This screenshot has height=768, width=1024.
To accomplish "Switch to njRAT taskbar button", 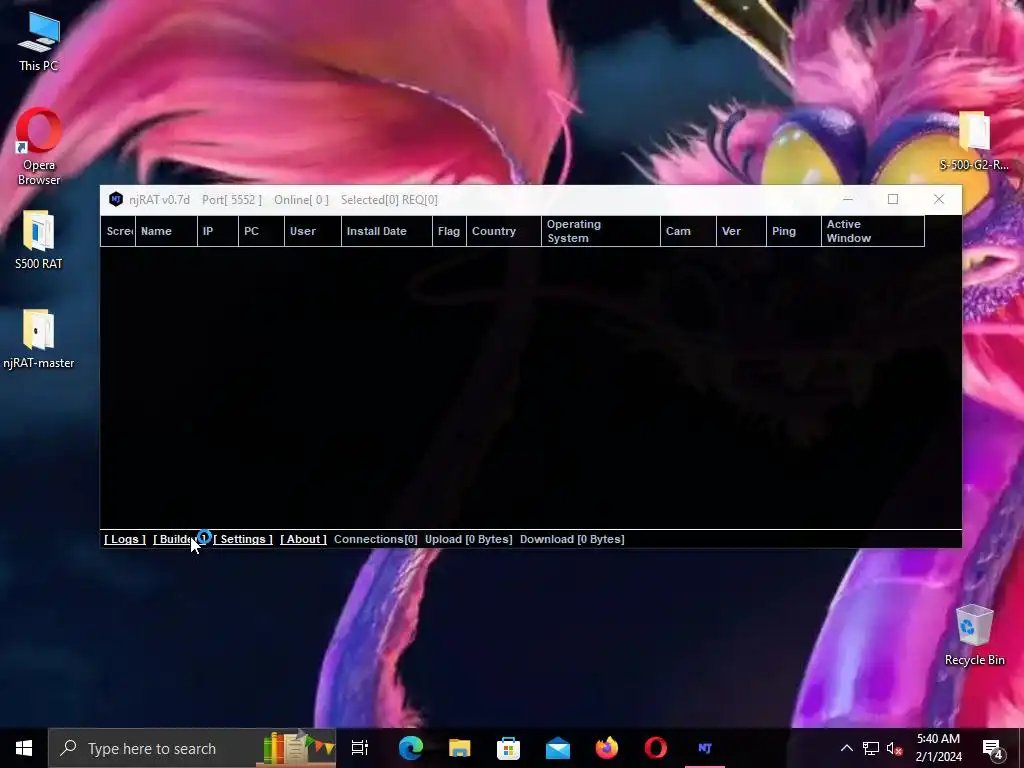I will click(x=705, y=748).
